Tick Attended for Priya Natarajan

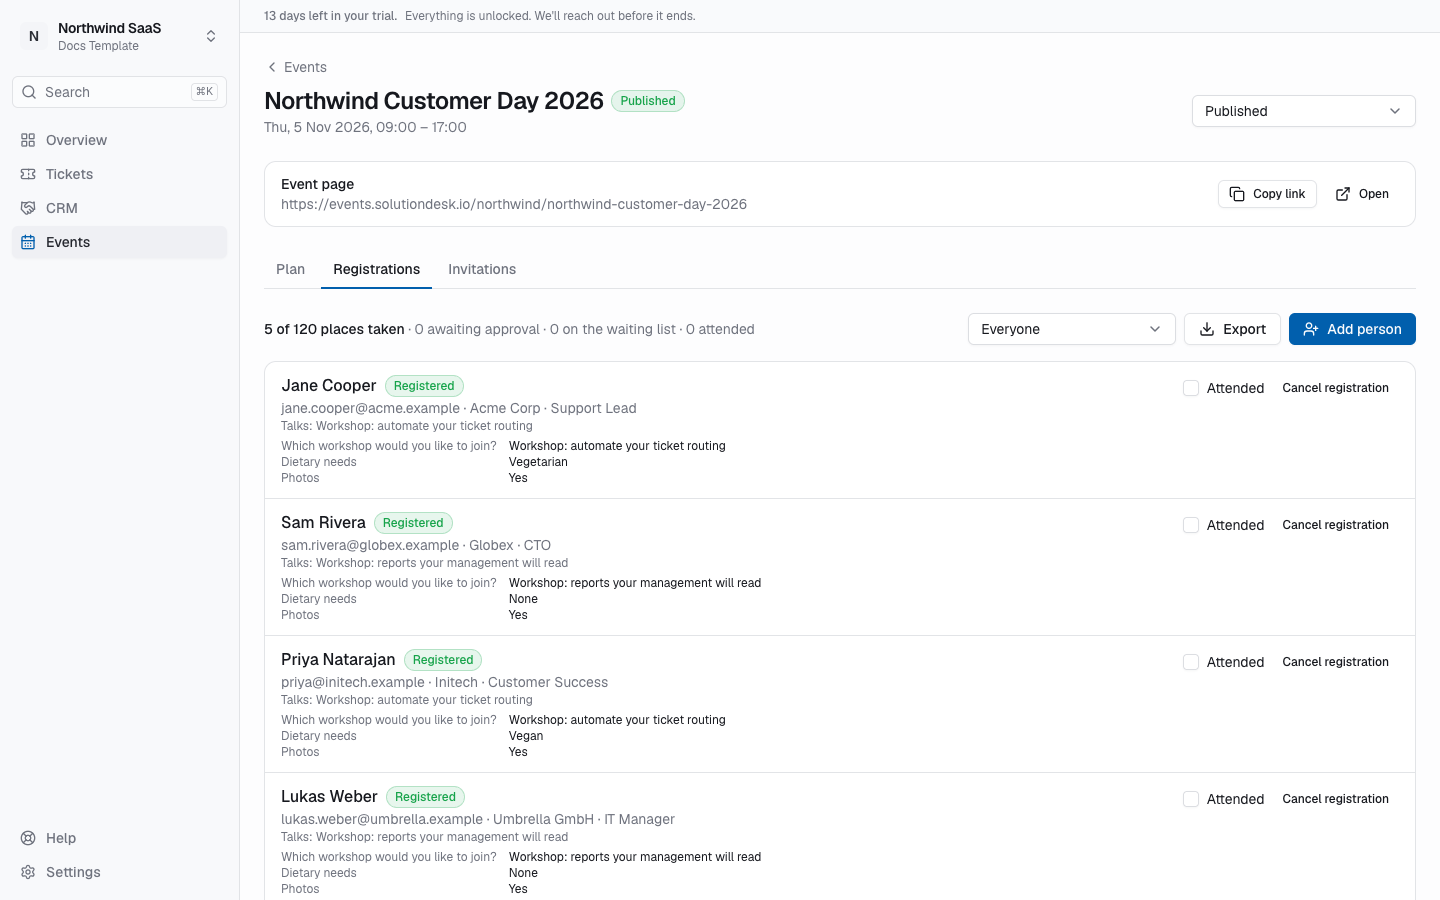pos(1191,662)
